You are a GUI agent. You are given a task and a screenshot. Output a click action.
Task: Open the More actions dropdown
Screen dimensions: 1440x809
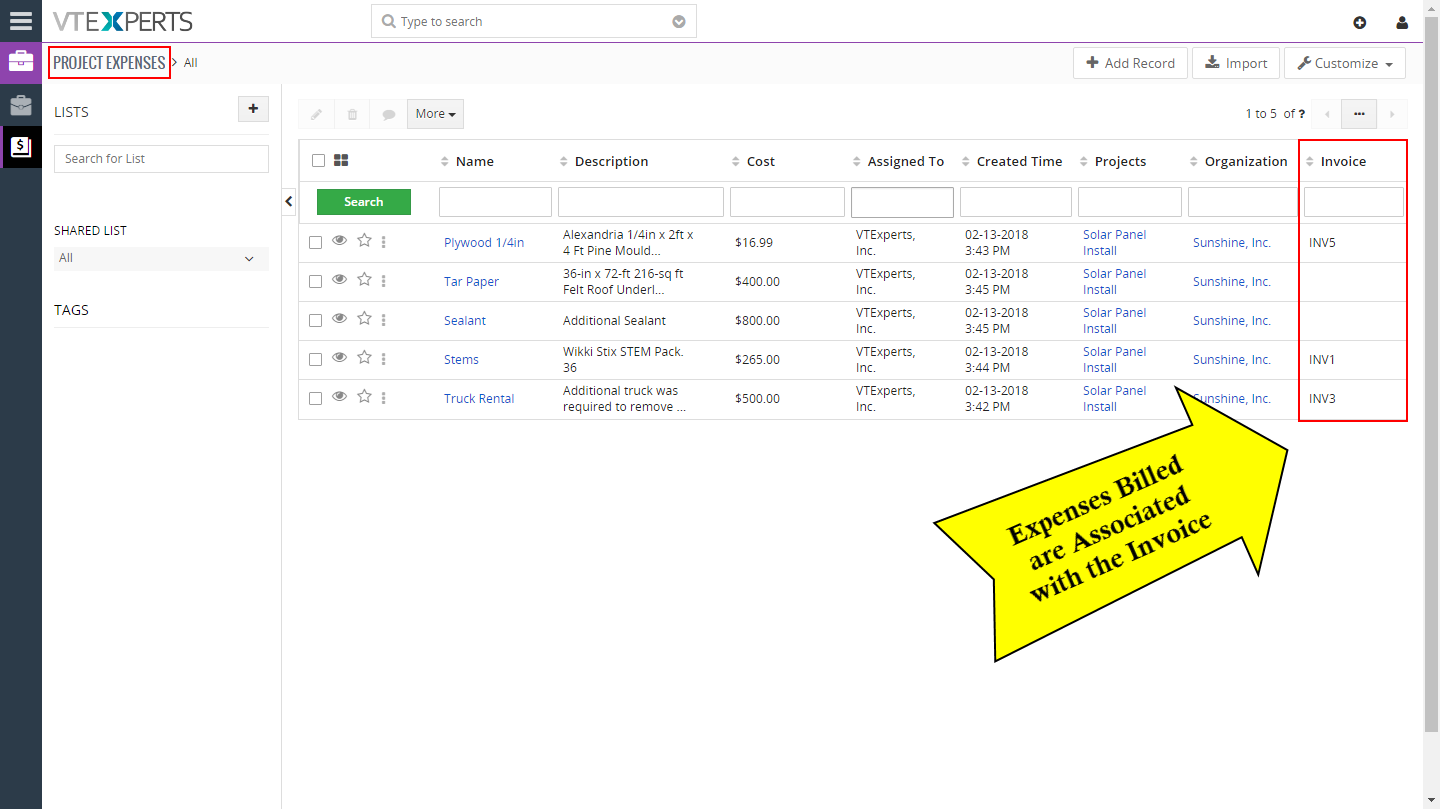pos(435,114)
